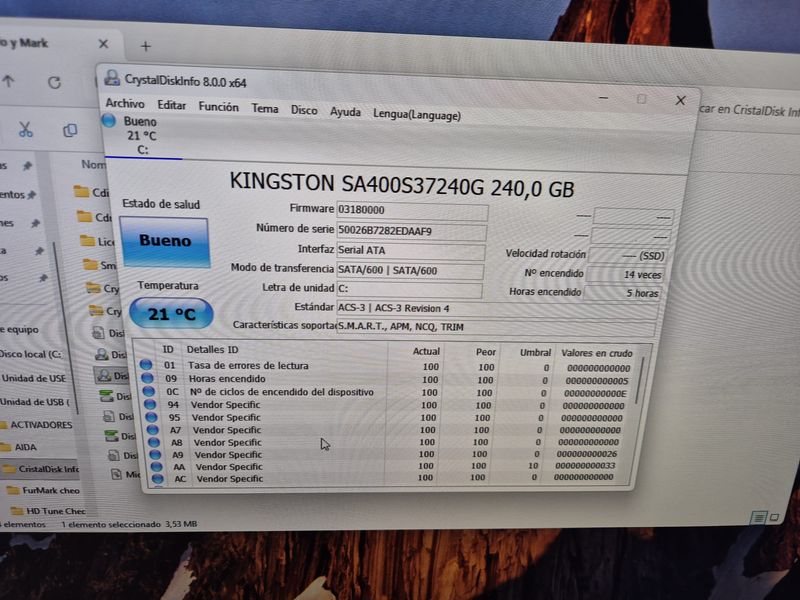800x600 pixels.
Task: Click the Velocidad rotación value (SSD)
Action: [x=627, y=255]
